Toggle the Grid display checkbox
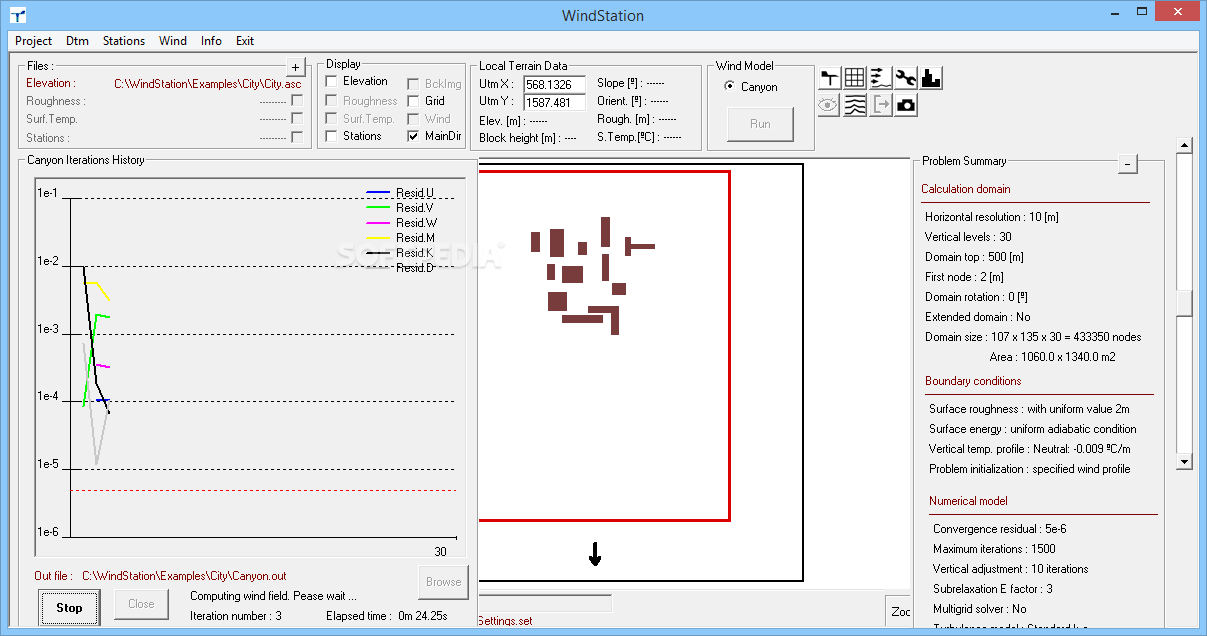Image resolution: width=1207 pixels, height=636 pixels. 414,101
